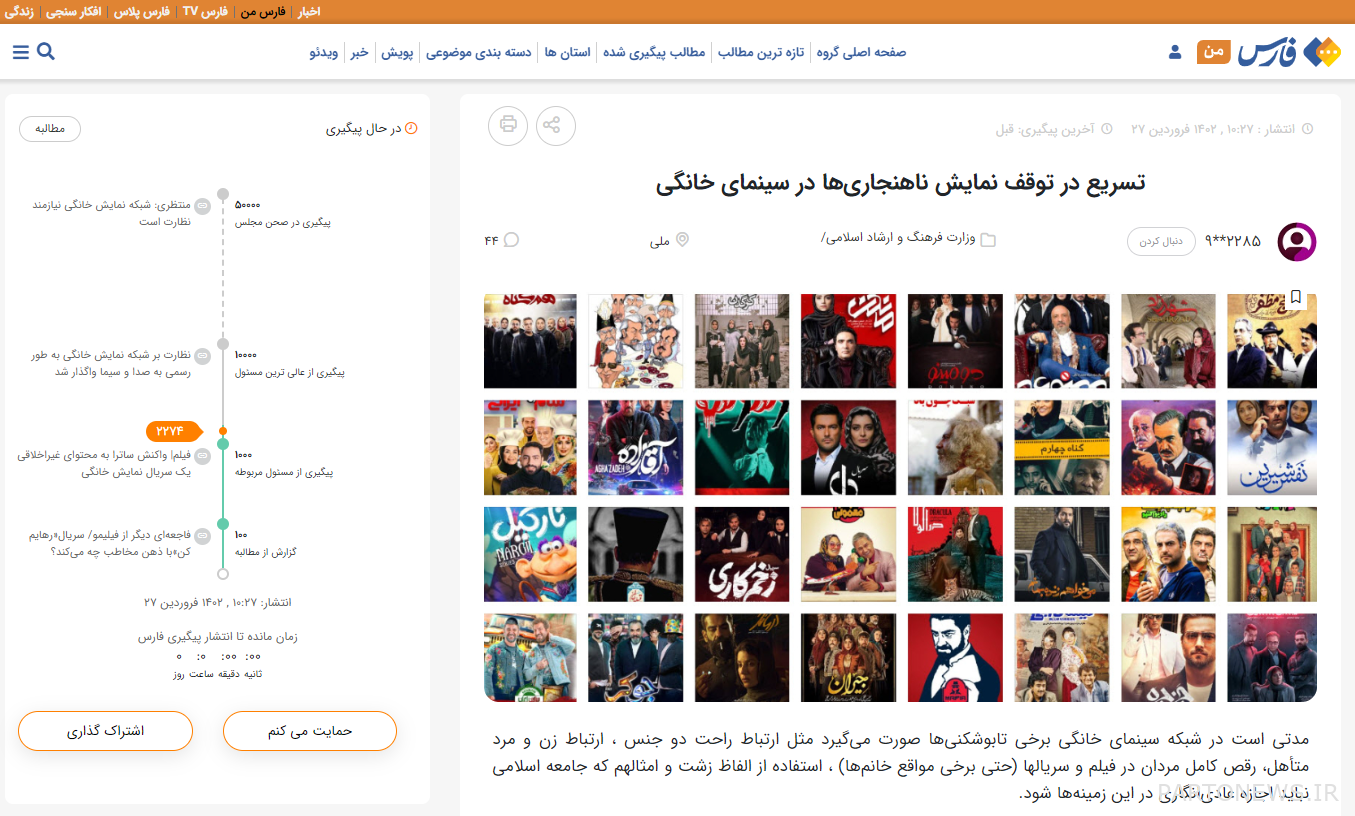Click the print icon above the article

508,125
